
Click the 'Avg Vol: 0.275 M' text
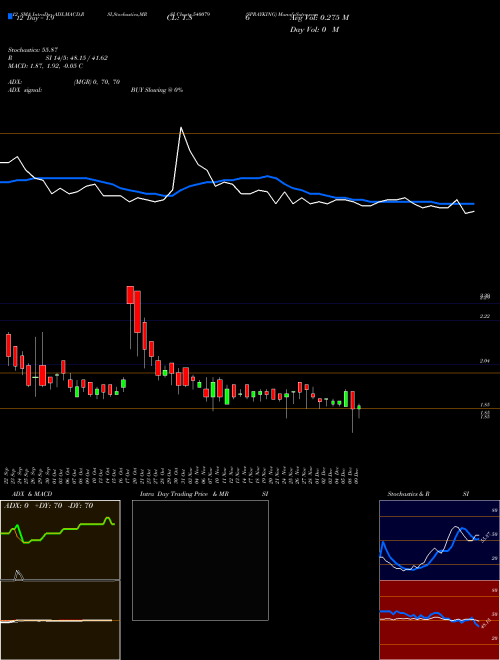tap(319, 18)
